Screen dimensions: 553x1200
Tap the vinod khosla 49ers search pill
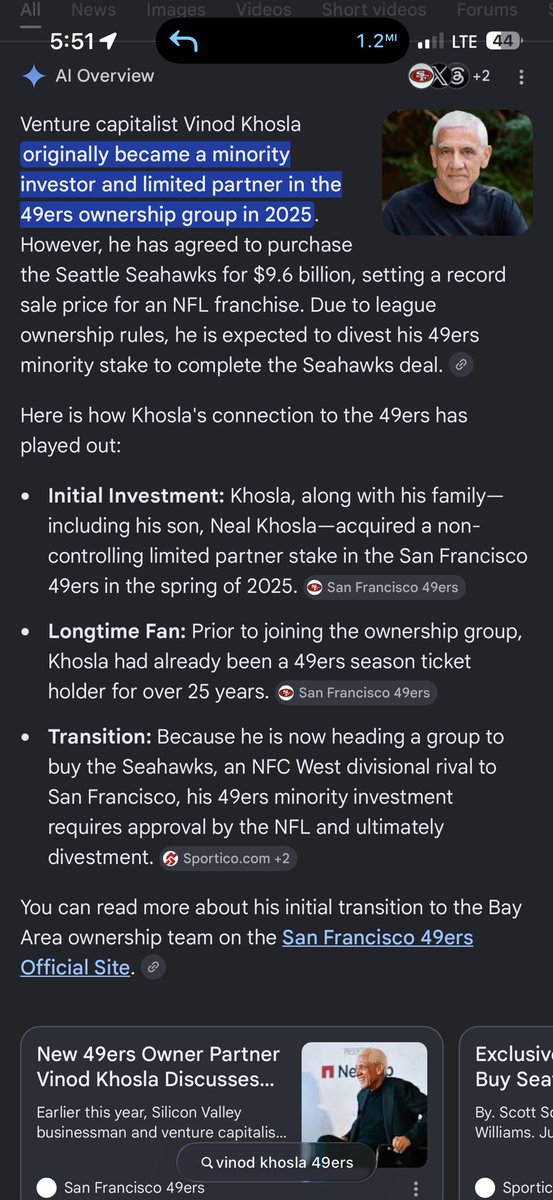pos(277,1162)
